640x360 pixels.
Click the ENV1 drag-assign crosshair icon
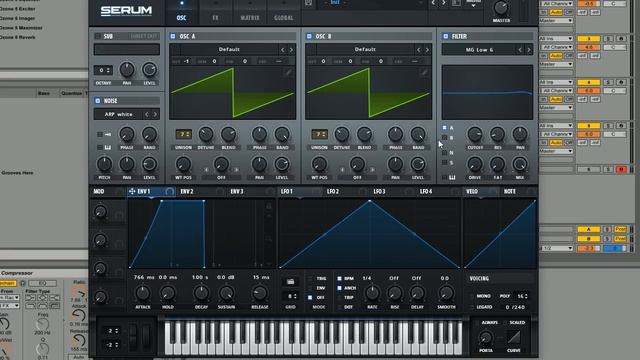coord(132,191)
